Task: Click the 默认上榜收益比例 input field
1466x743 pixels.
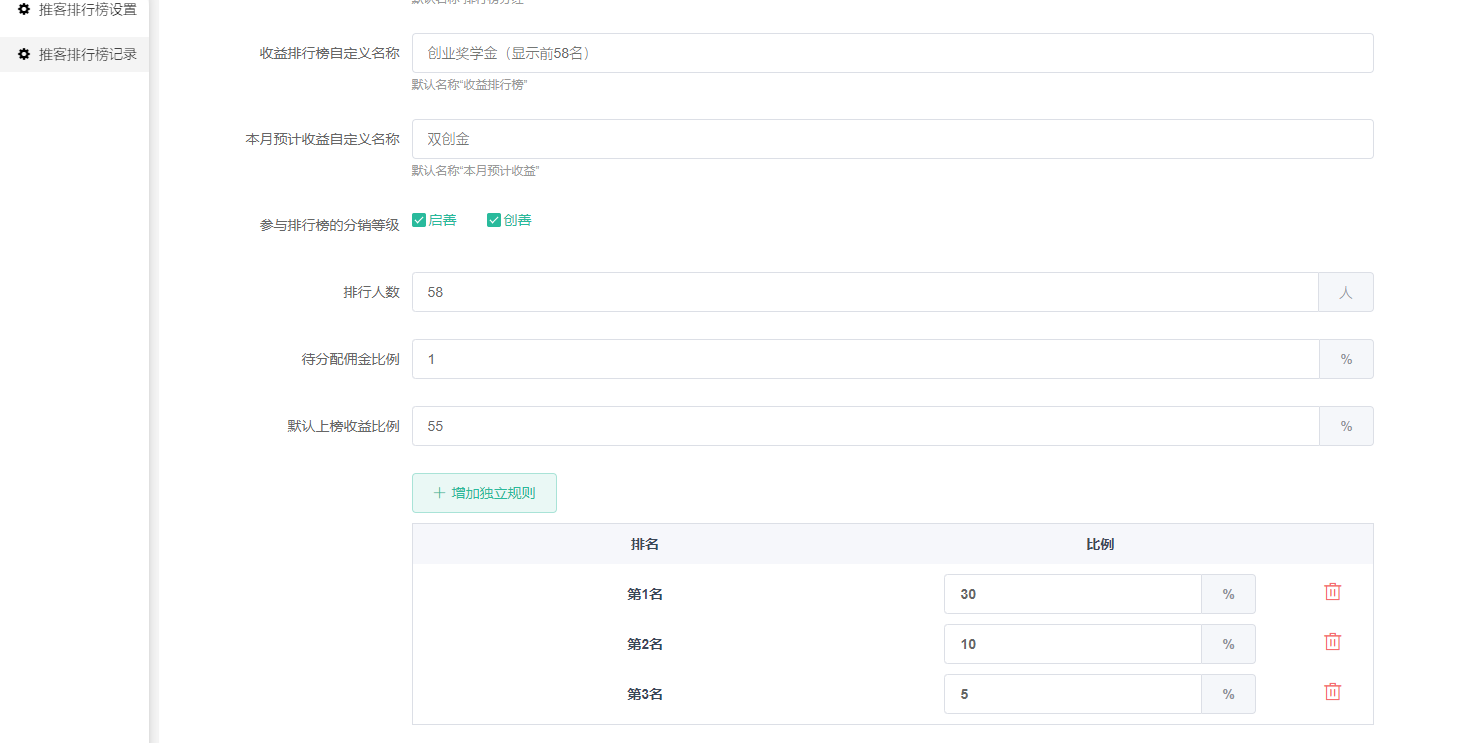Action: click(865, 426)
